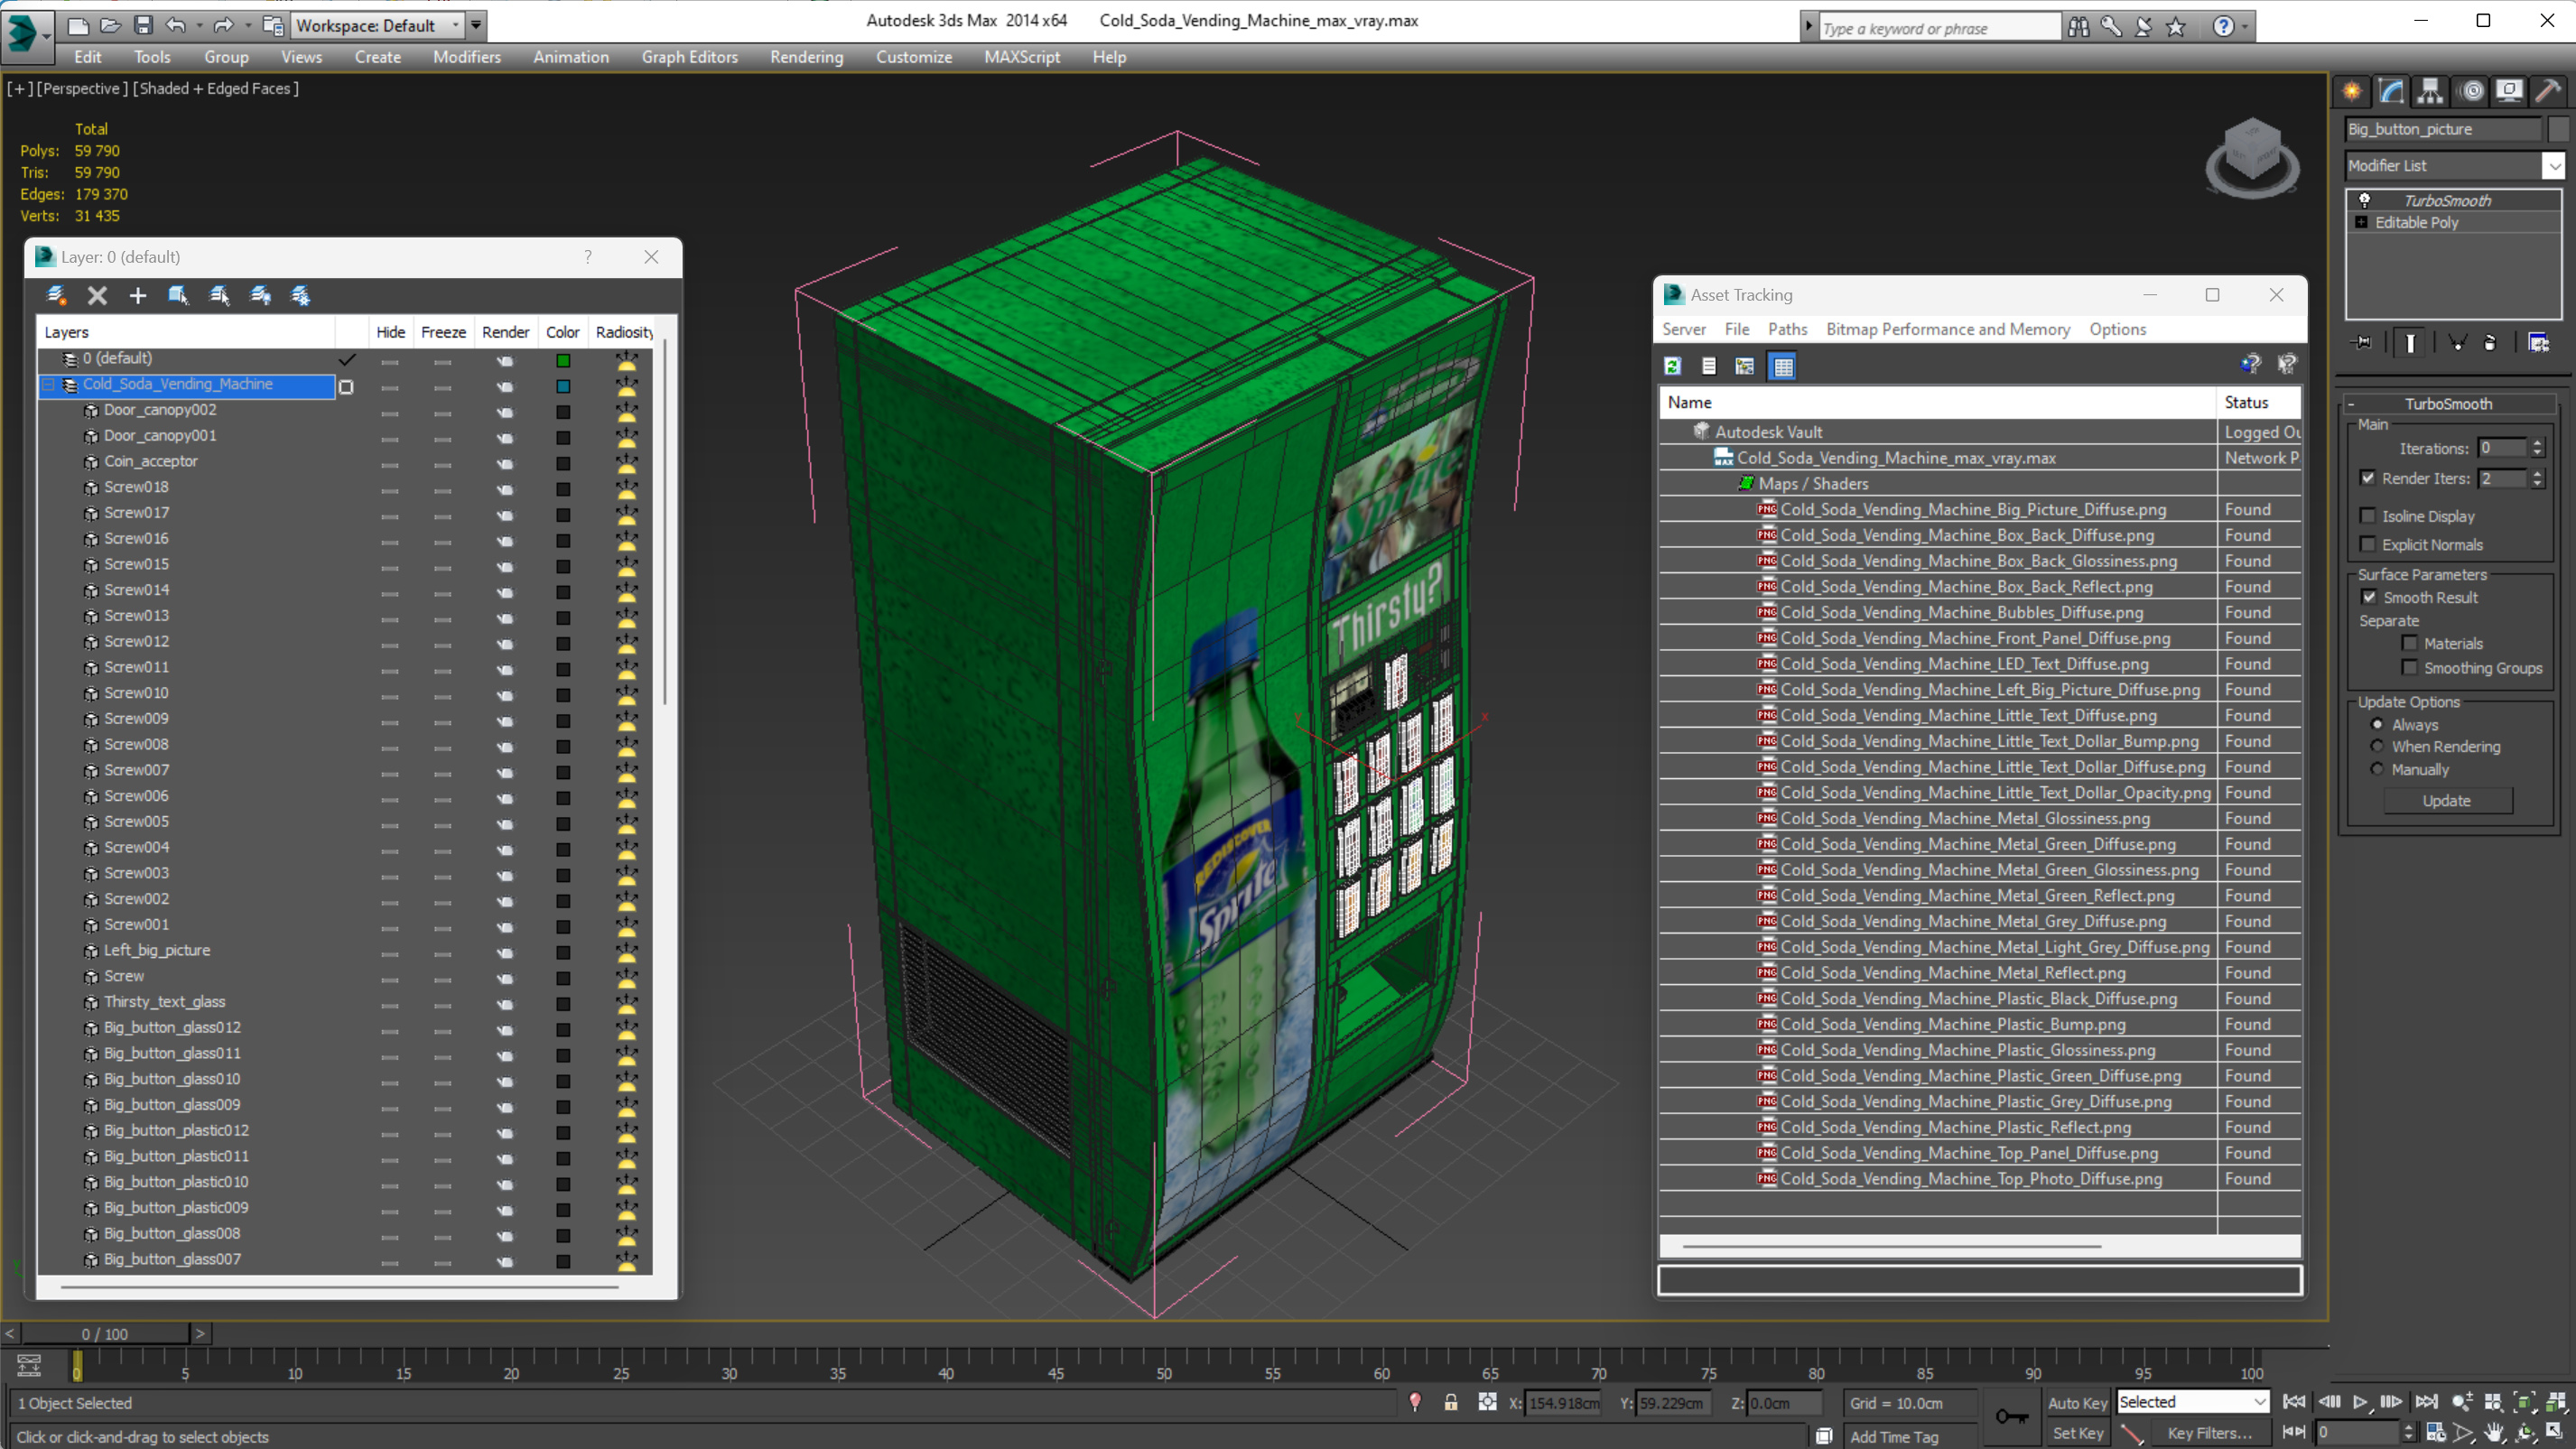Viewport: 2576px width, 1449px height.
Task: Open Bitmap Performance and Memory menu
Action: 1947,329
